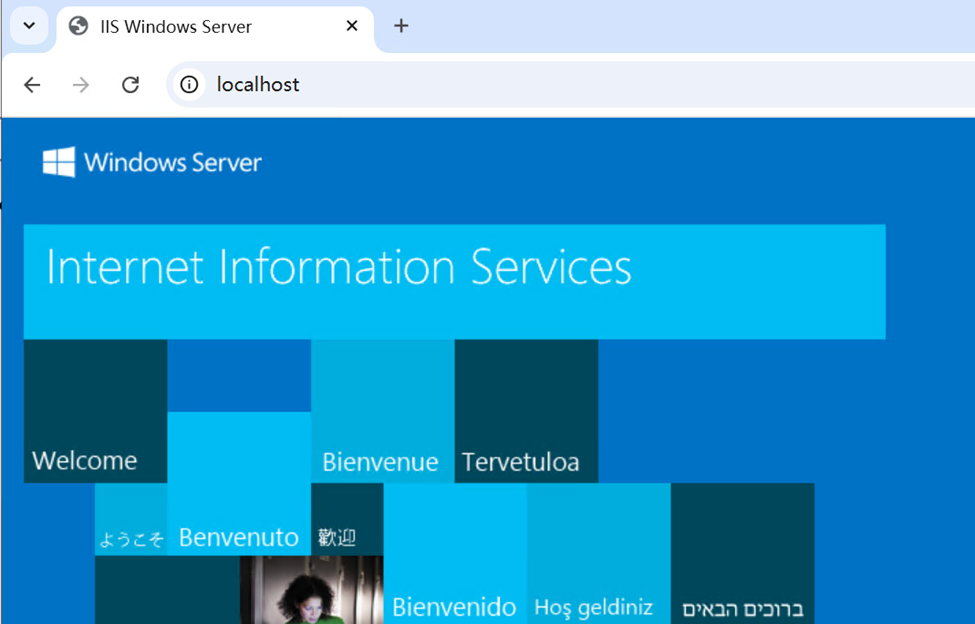Click the woman photo thumbnail tile
Screen dimensions: 975x624
[x=311, y=590]
